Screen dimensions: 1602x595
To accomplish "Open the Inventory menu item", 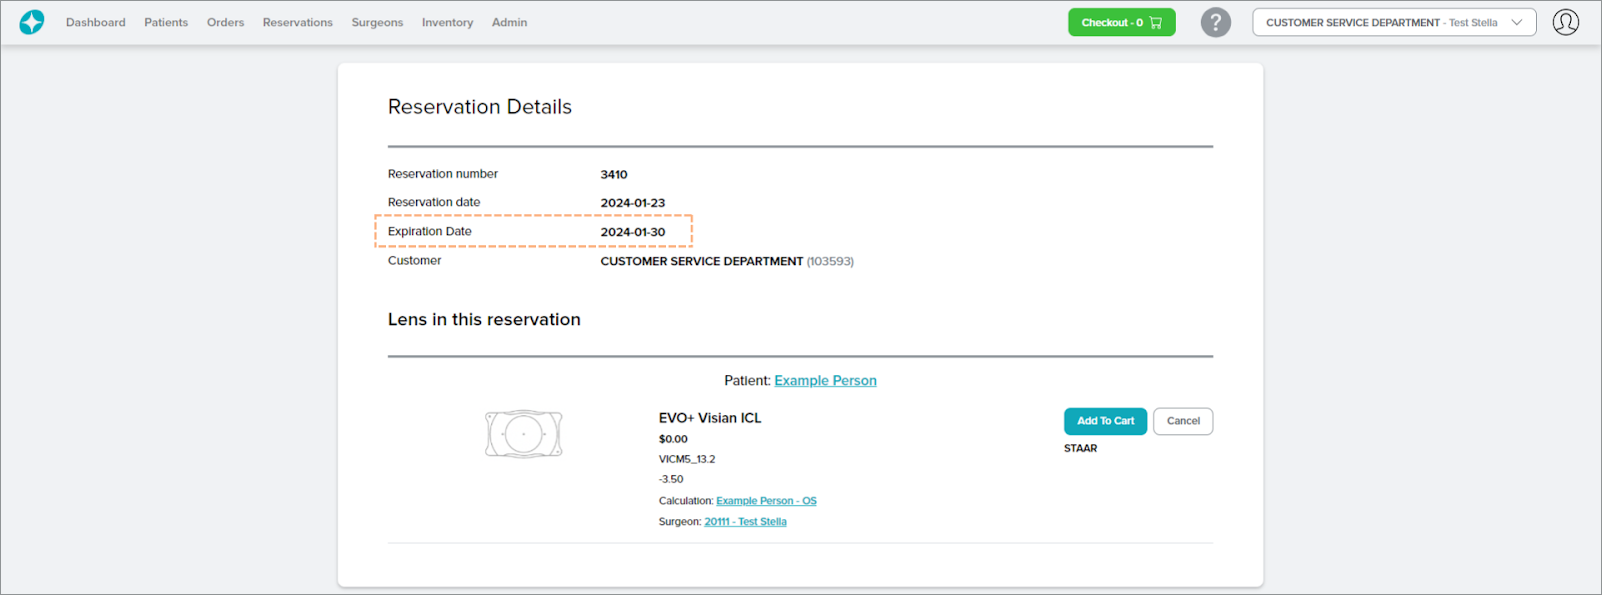I will point(447,22).
